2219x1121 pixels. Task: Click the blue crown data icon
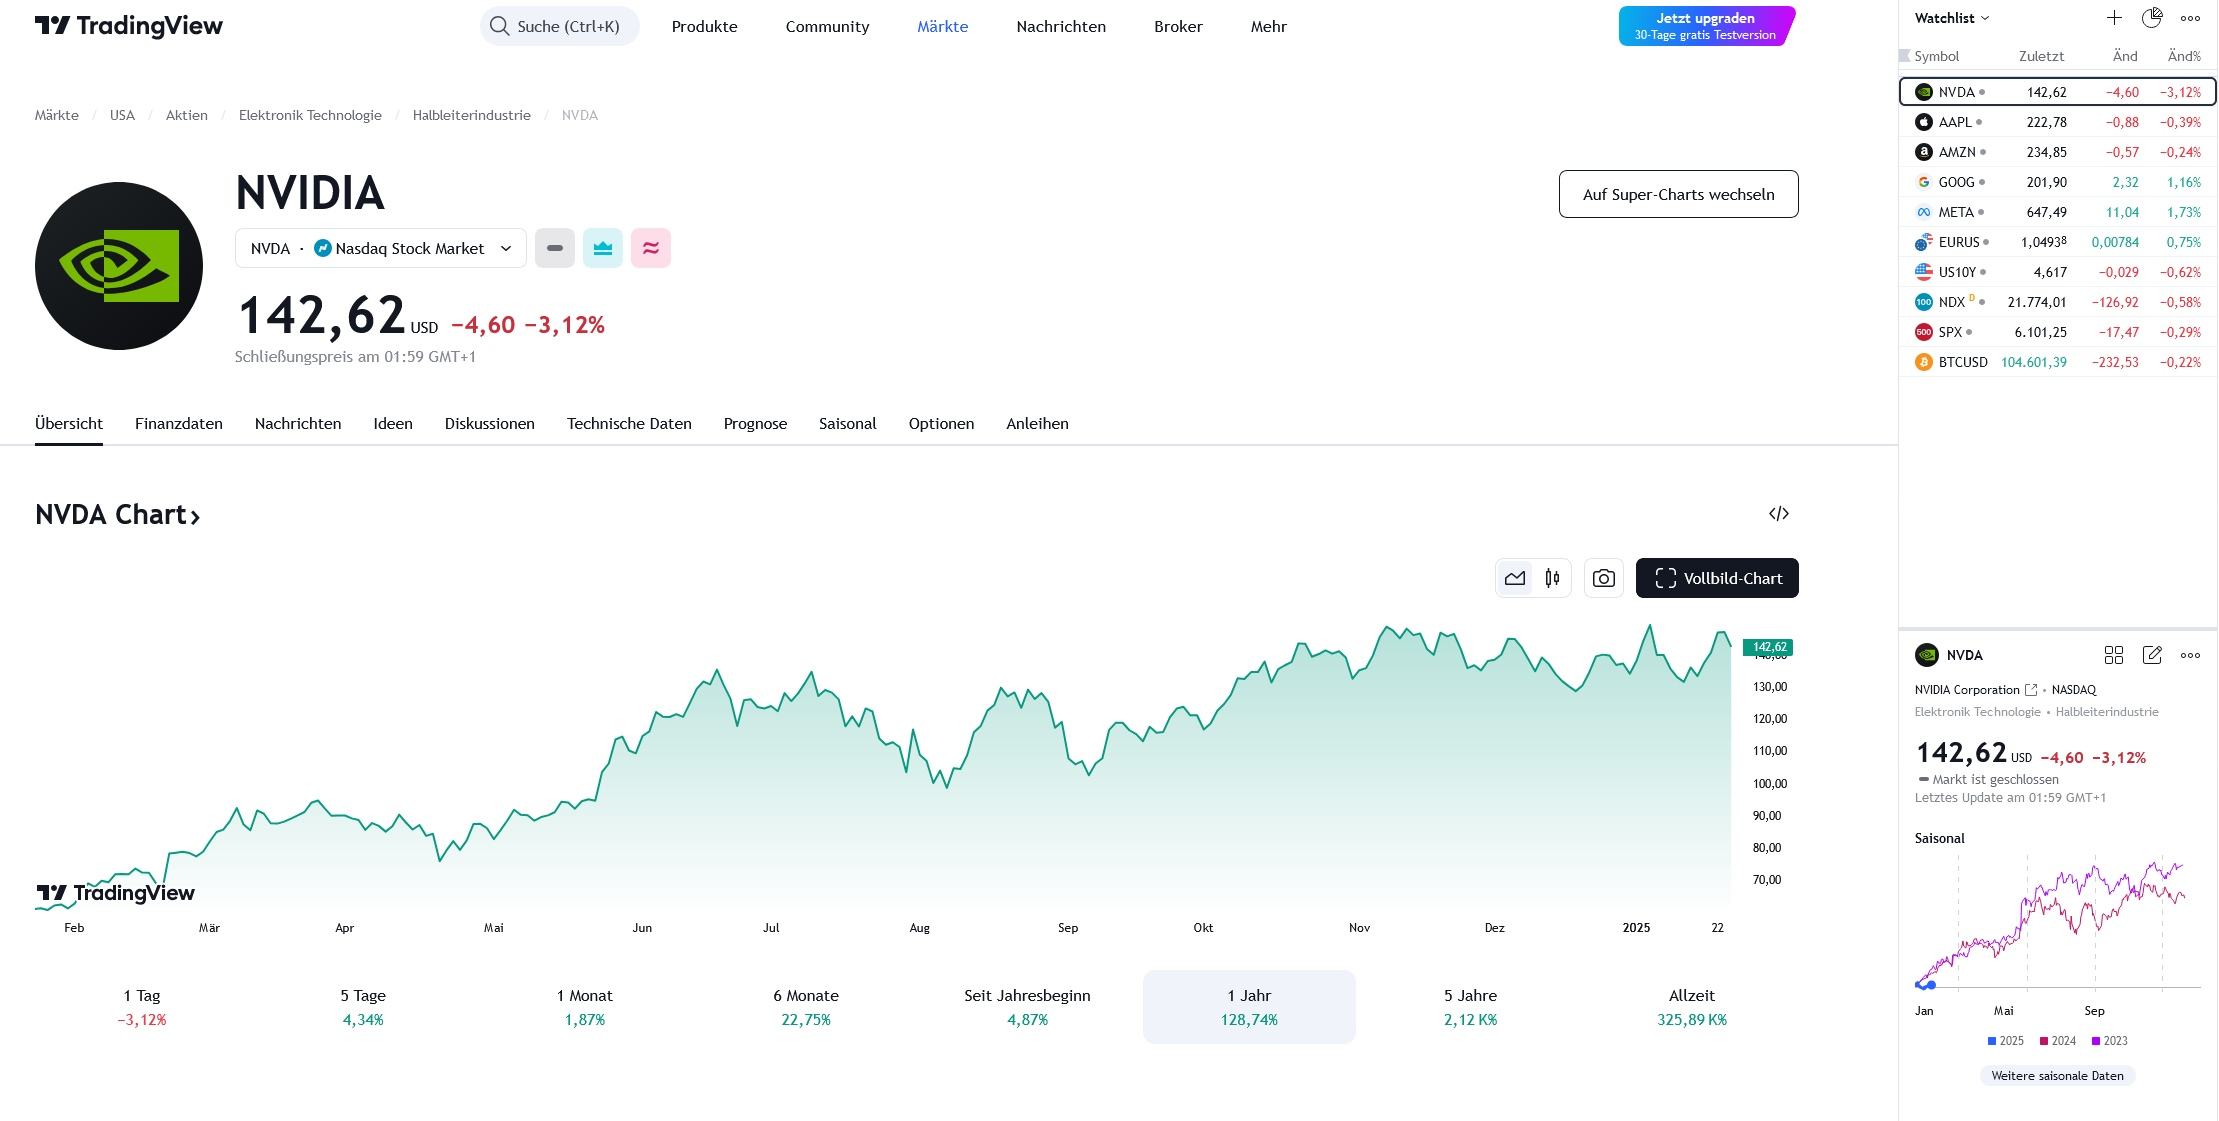603,248
